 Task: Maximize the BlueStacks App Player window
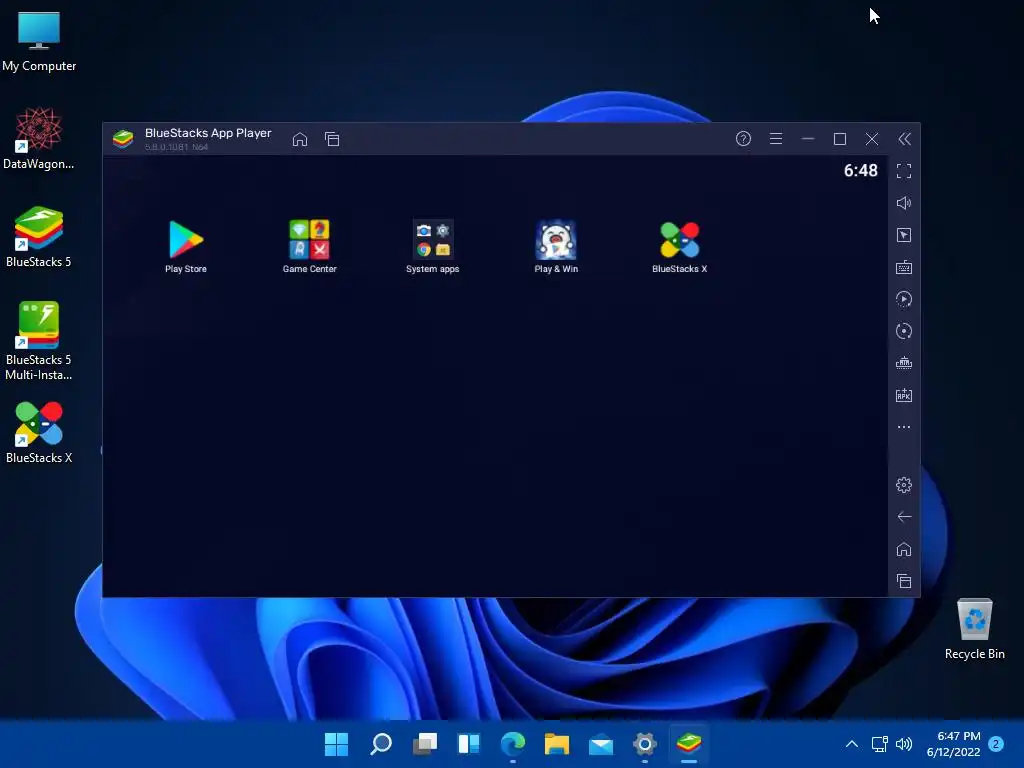click(x=840, y=138)
